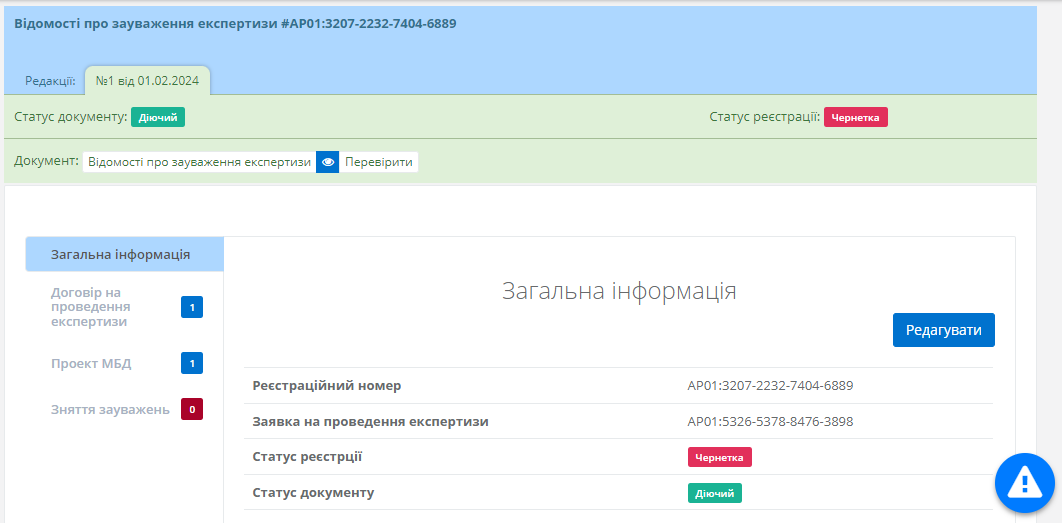Go to Зняття зауважень section
The width and height of the screenshot is (1062, 523).
pos(110,409)
